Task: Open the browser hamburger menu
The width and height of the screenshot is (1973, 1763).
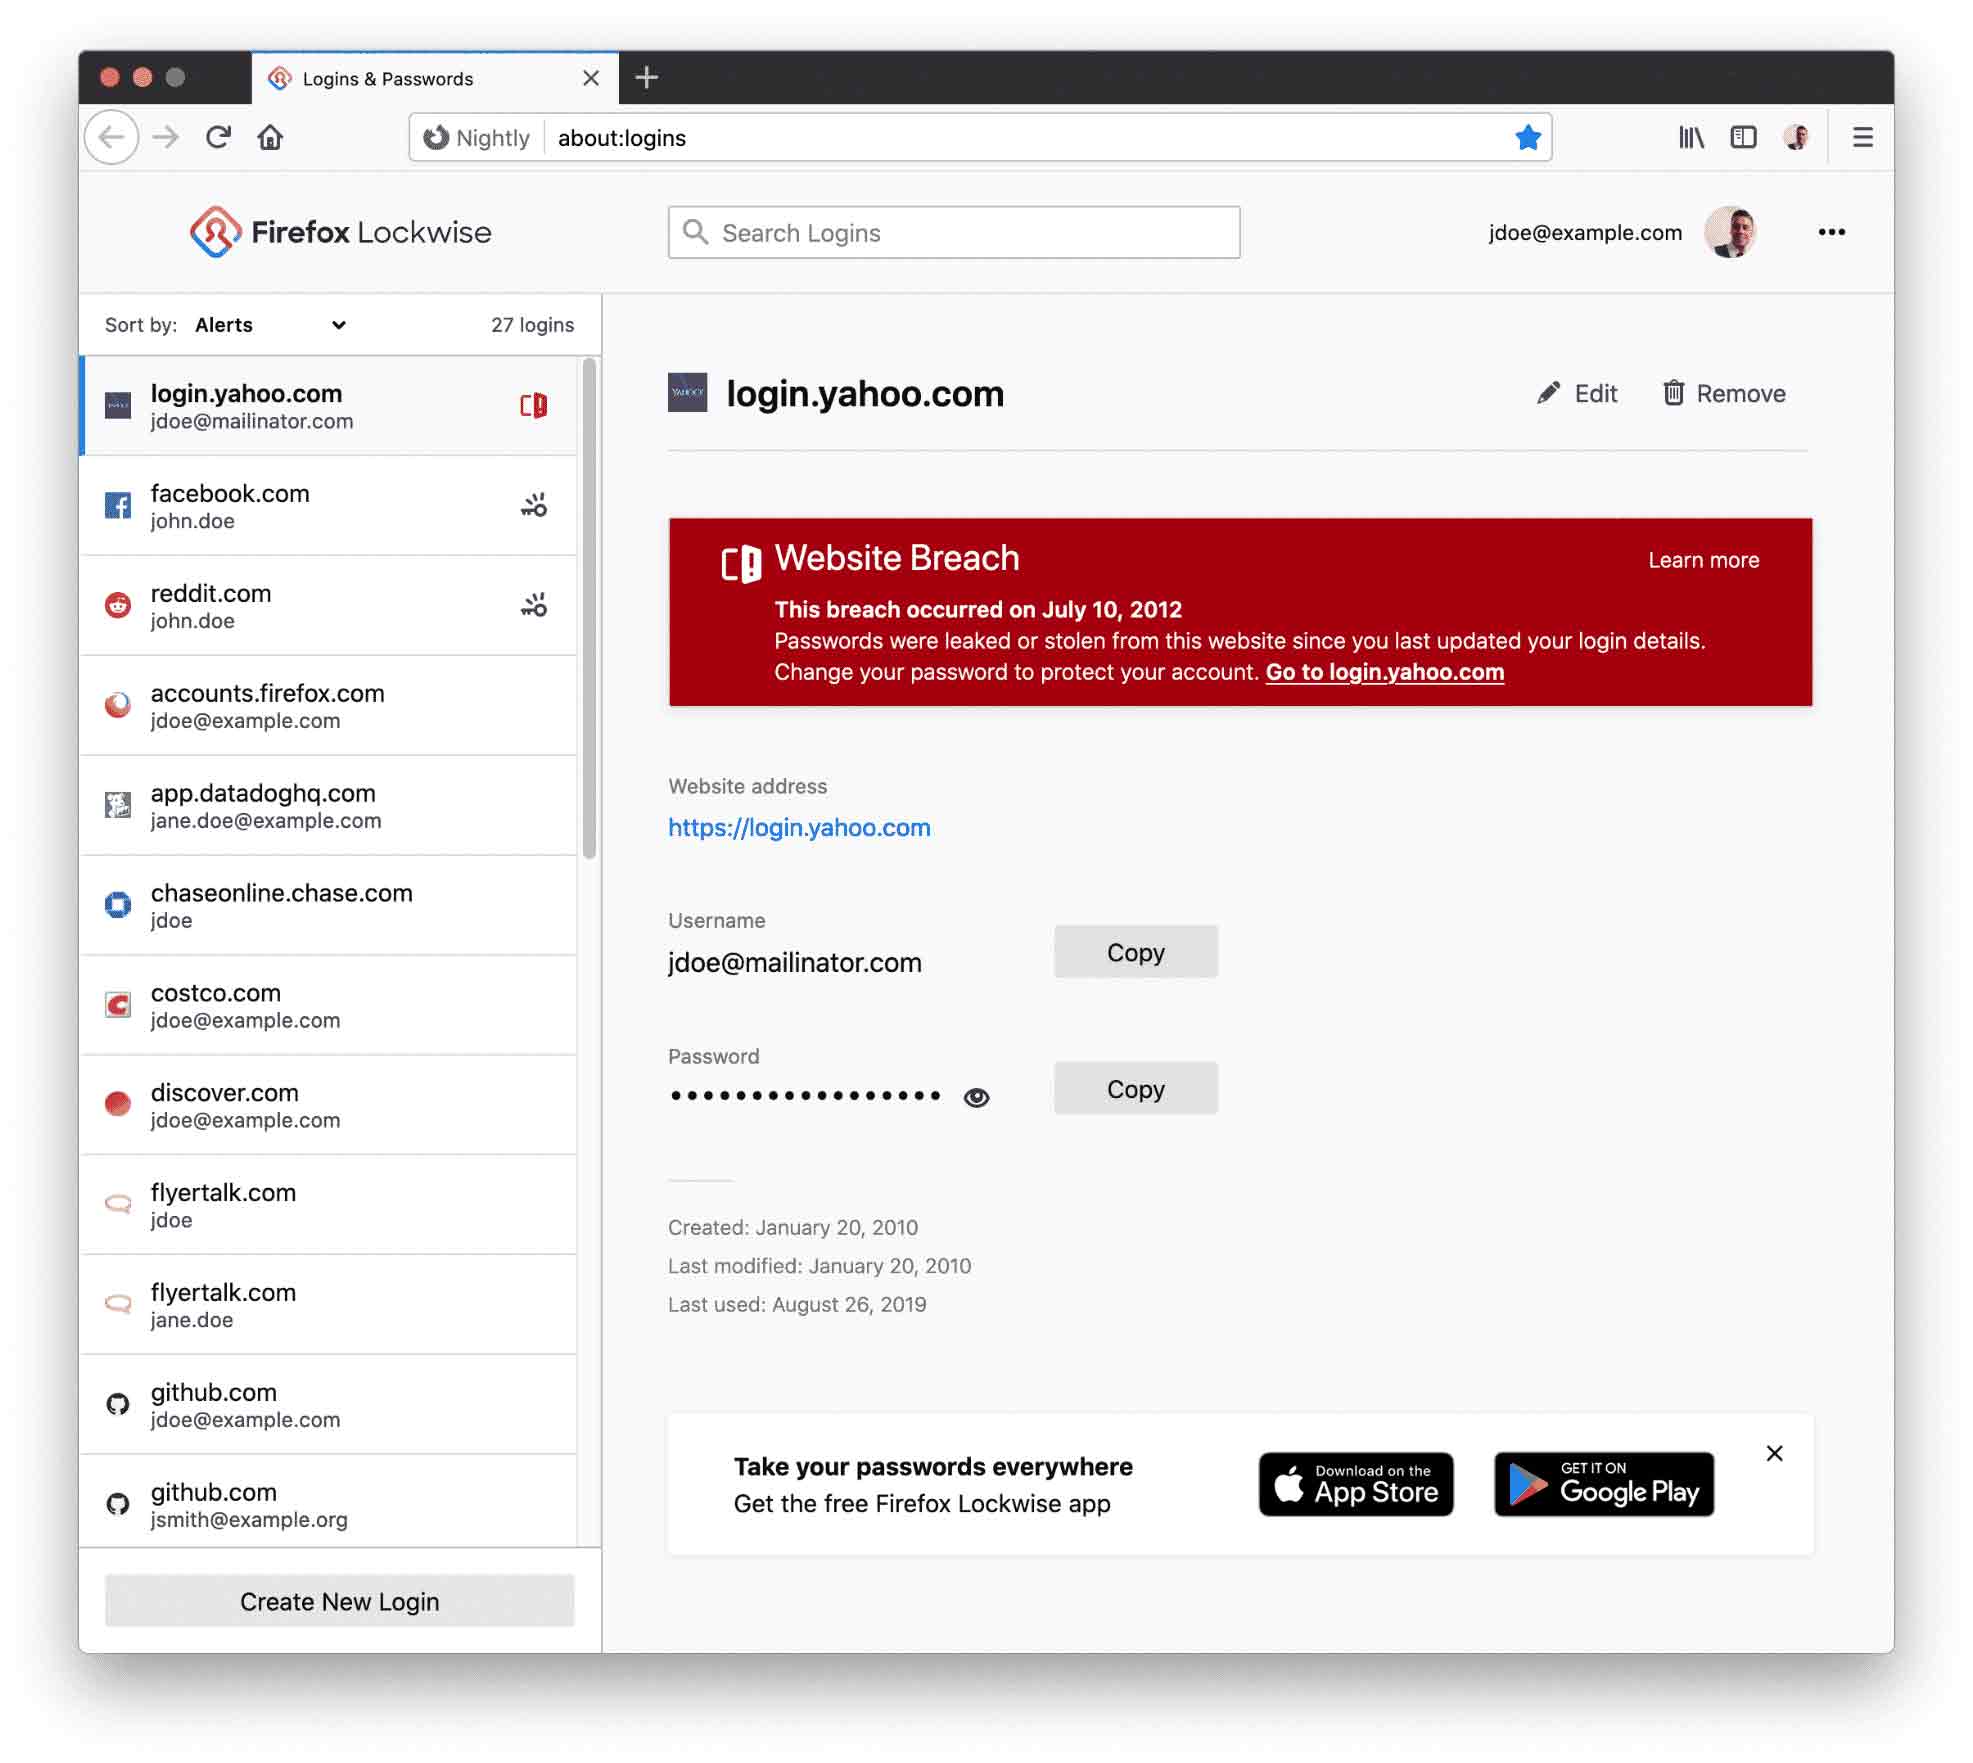Action: click(1863, 137)
